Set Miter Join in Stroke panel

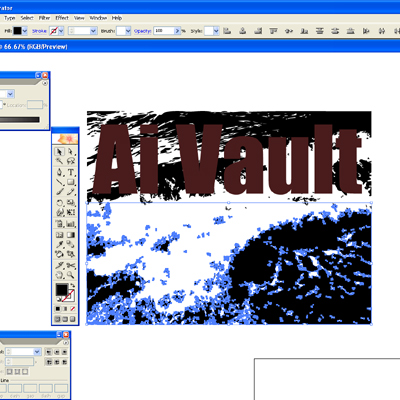49,362
